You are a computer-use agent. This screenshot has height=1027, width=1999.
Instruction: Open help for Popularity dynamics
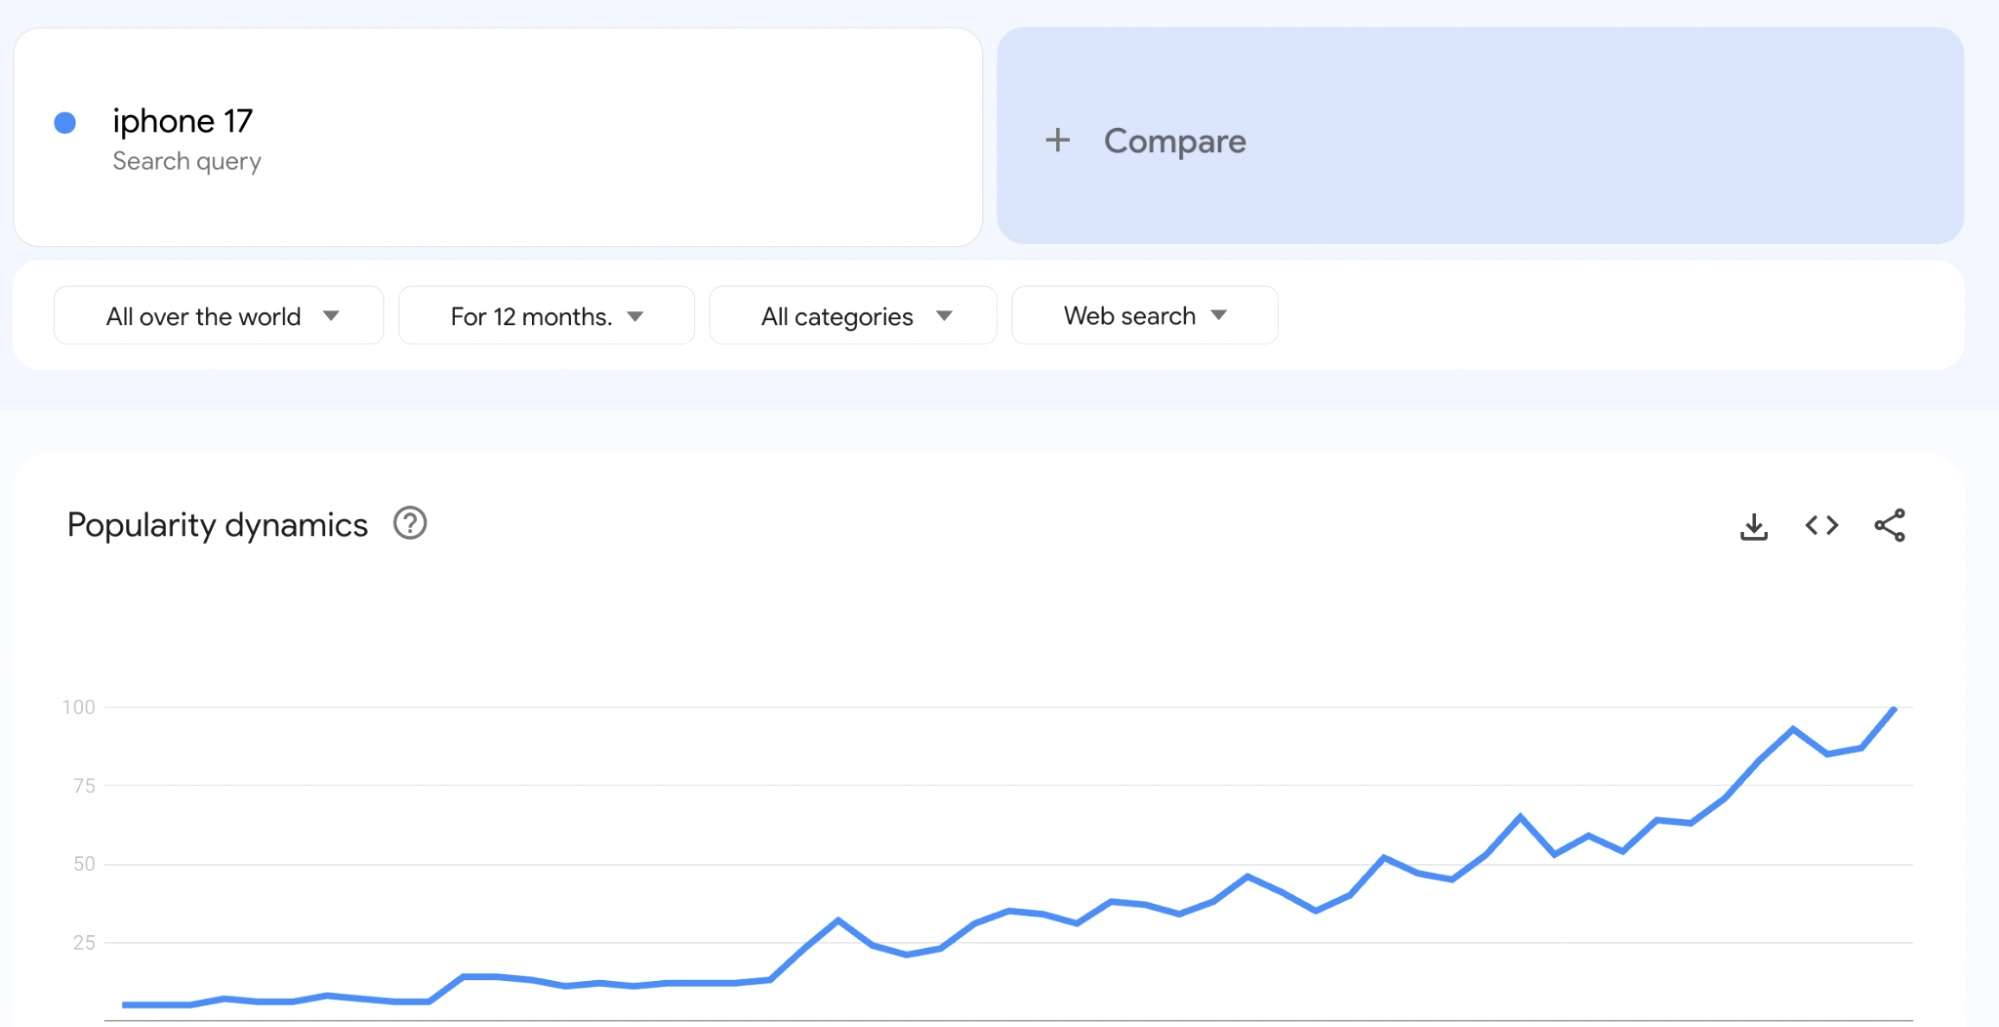410,523
